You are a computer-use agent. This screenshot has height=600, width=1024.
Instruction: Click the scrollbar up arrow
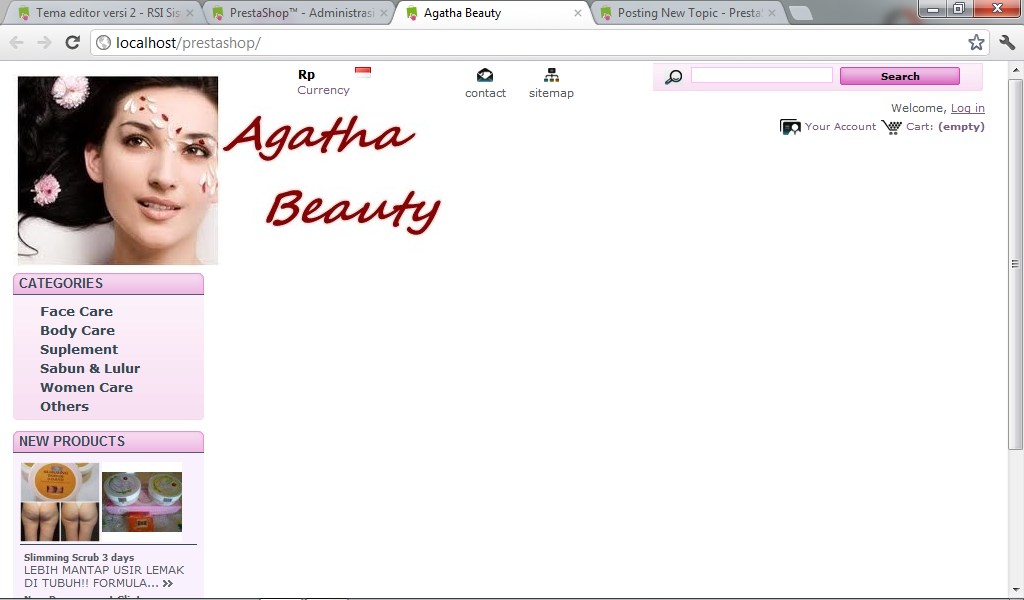coord(1015,70)
